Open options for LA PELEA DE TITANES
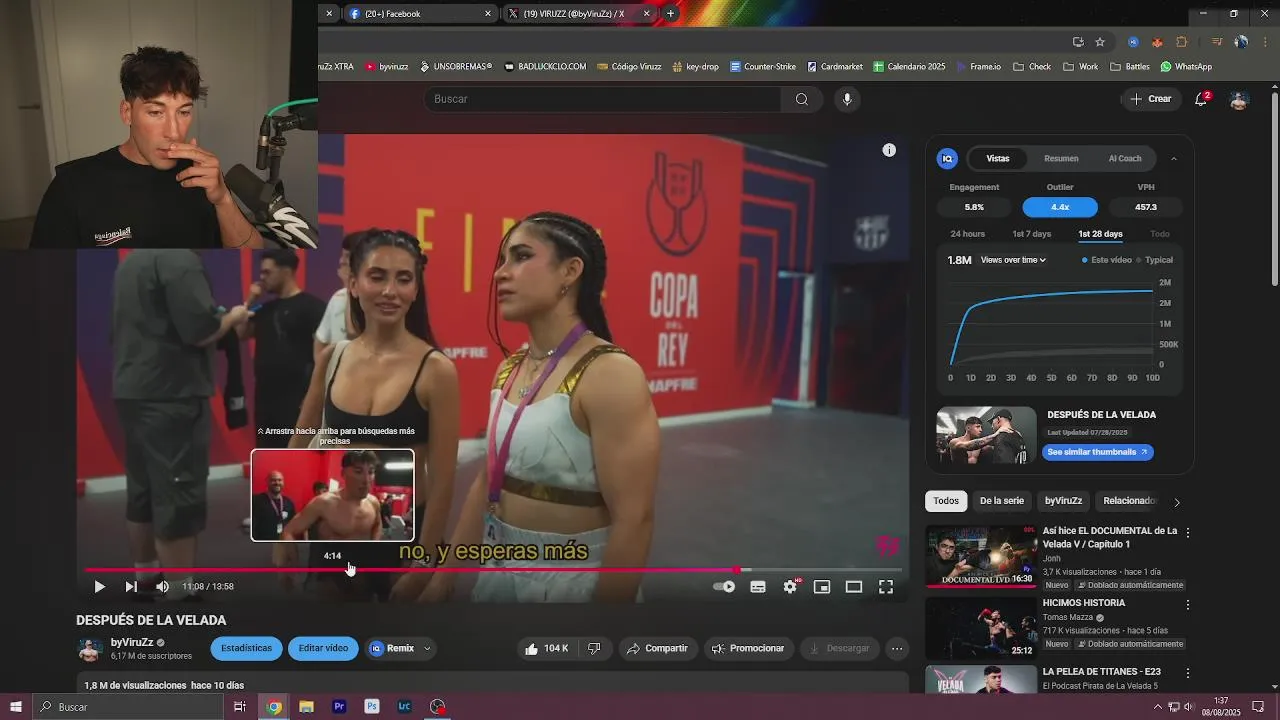Screen dimensions: 1280x720 pos(1188,673)
